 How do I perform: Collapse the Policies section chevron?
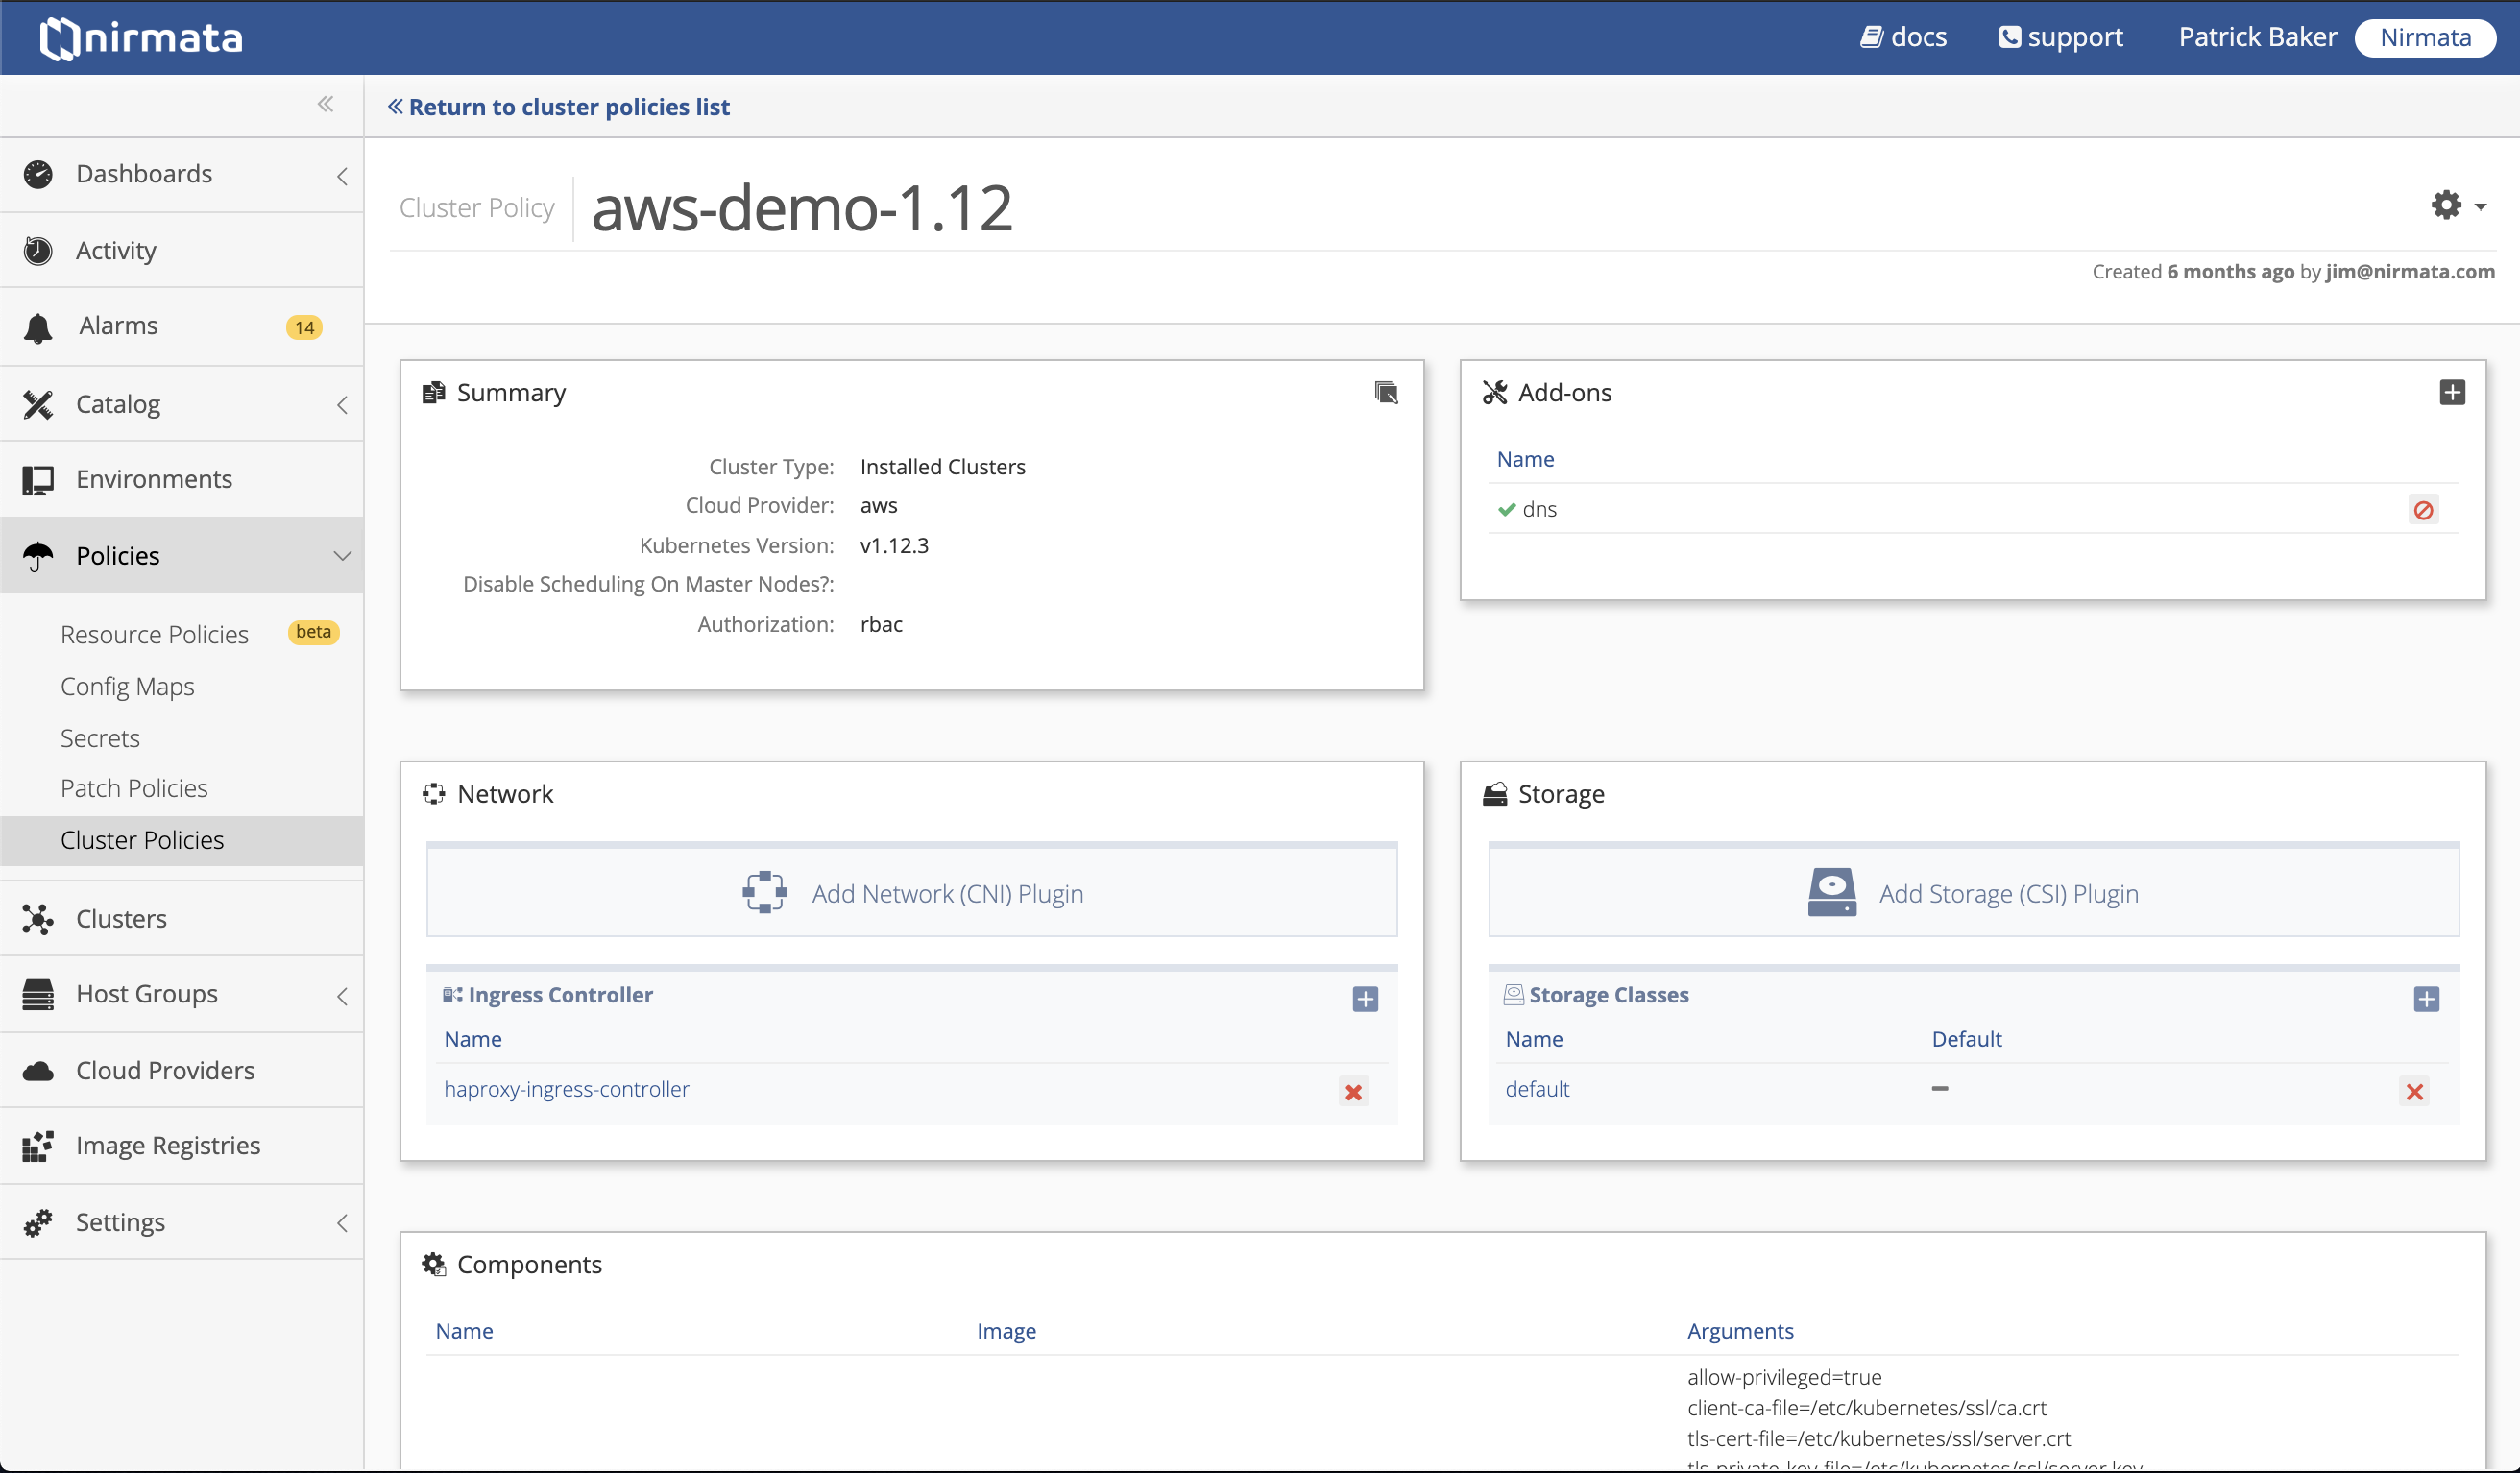point(342,556)
